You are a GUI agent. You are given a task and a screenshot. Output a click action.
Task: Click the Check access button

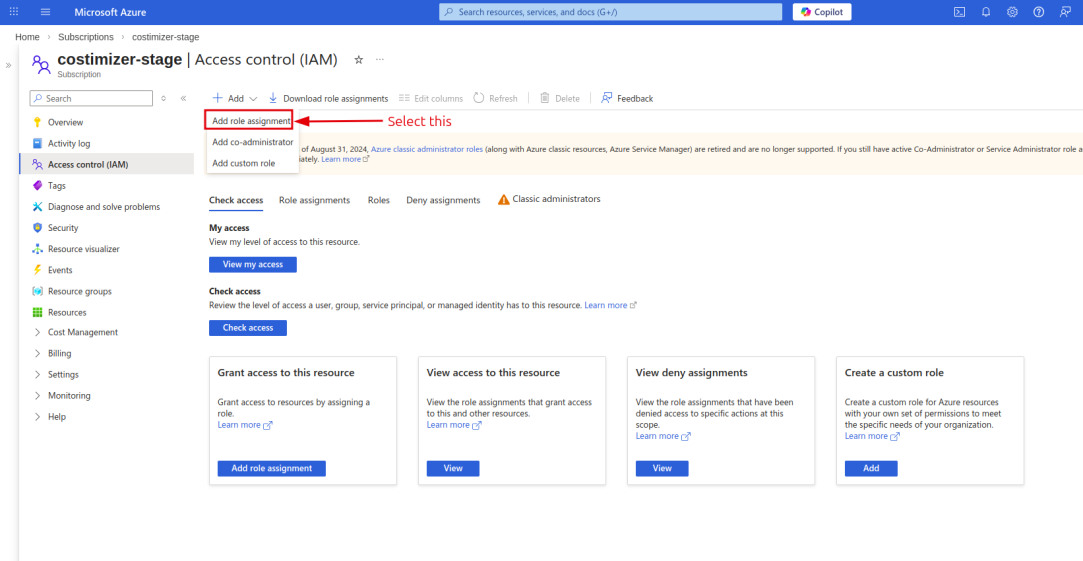[248, 327]
